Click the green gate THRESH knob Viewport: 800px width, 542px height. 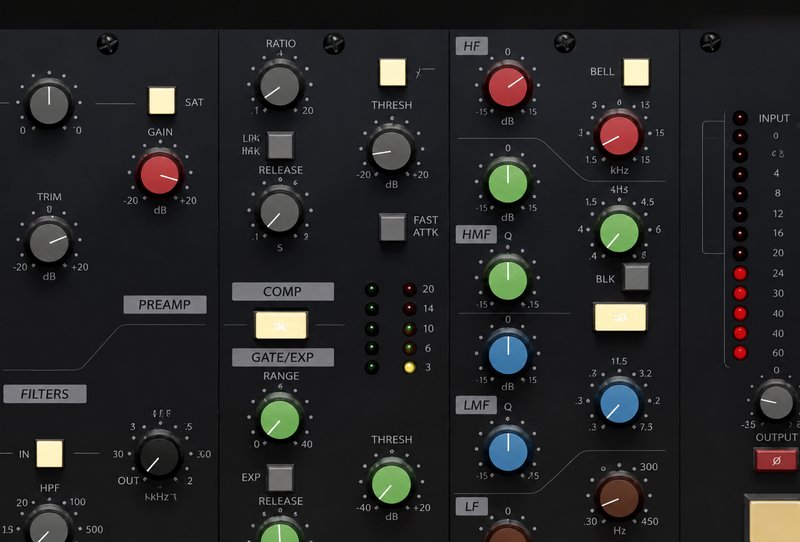coord(391,484)
